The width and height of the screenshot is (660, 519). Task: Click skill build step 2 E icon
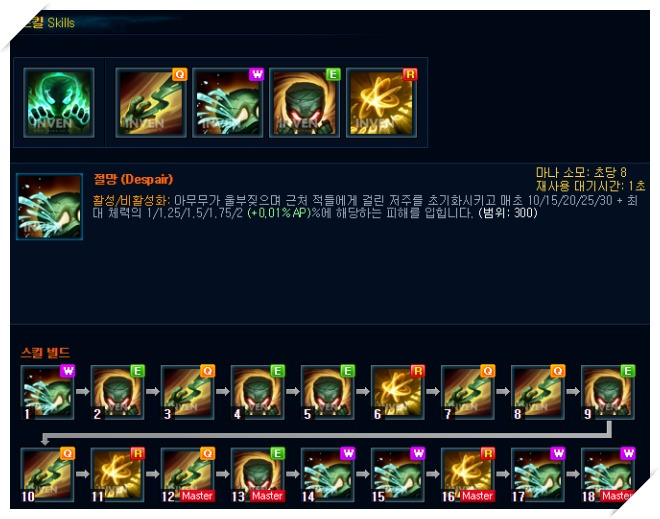point(117,392)
